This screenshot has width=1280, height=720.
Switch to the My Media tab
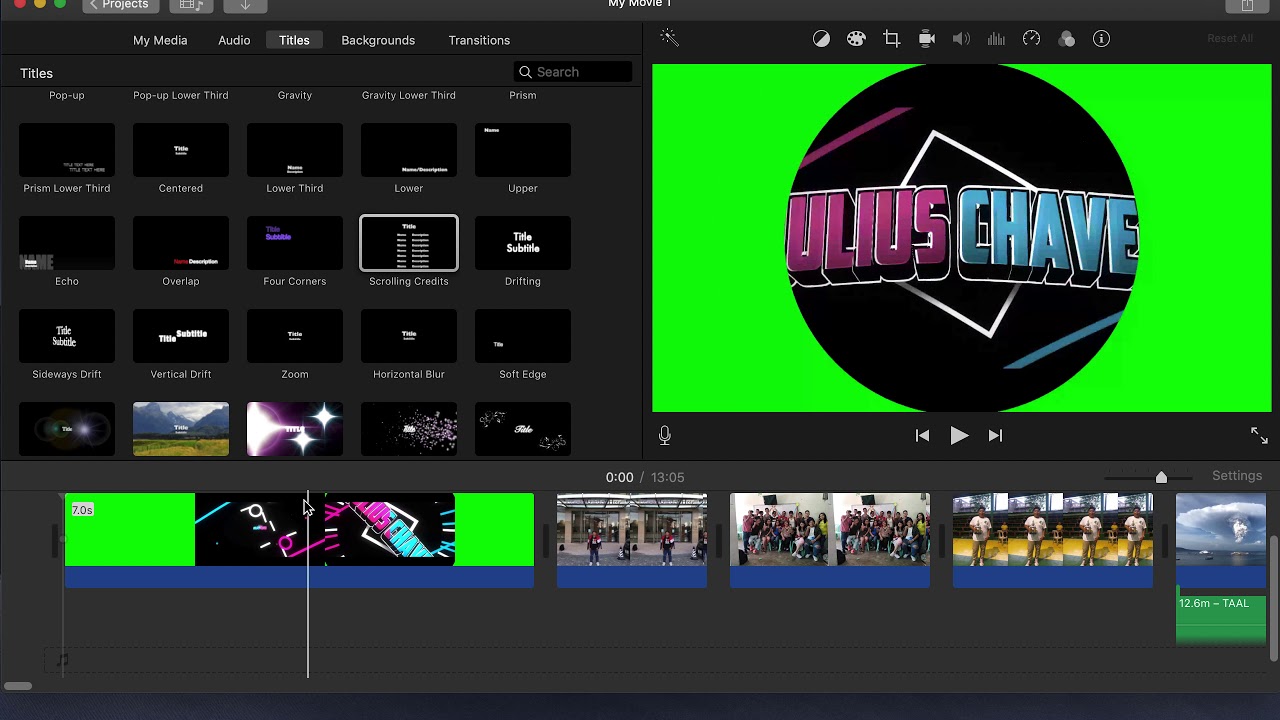click(160, 40)
